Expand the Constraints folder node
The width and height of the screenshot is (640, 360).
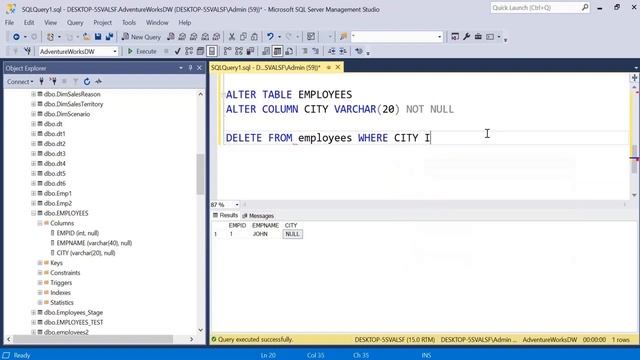pos(40,273)
